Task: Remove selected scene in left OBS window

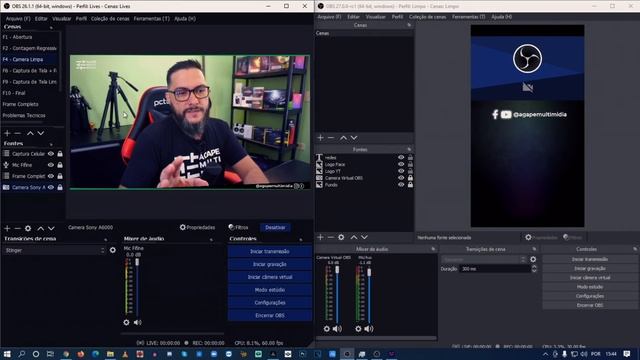Action: coord(18,133)
